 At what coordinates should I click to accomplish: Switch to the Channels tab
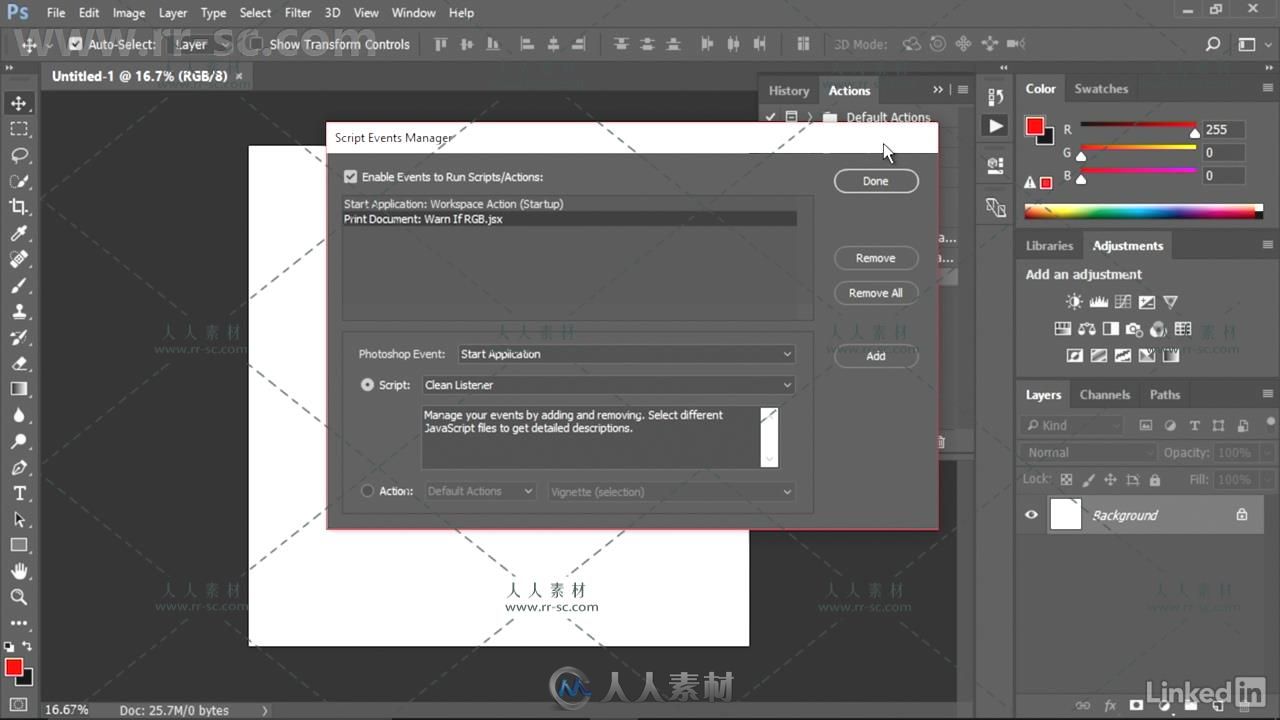[x=1105, y=394]
